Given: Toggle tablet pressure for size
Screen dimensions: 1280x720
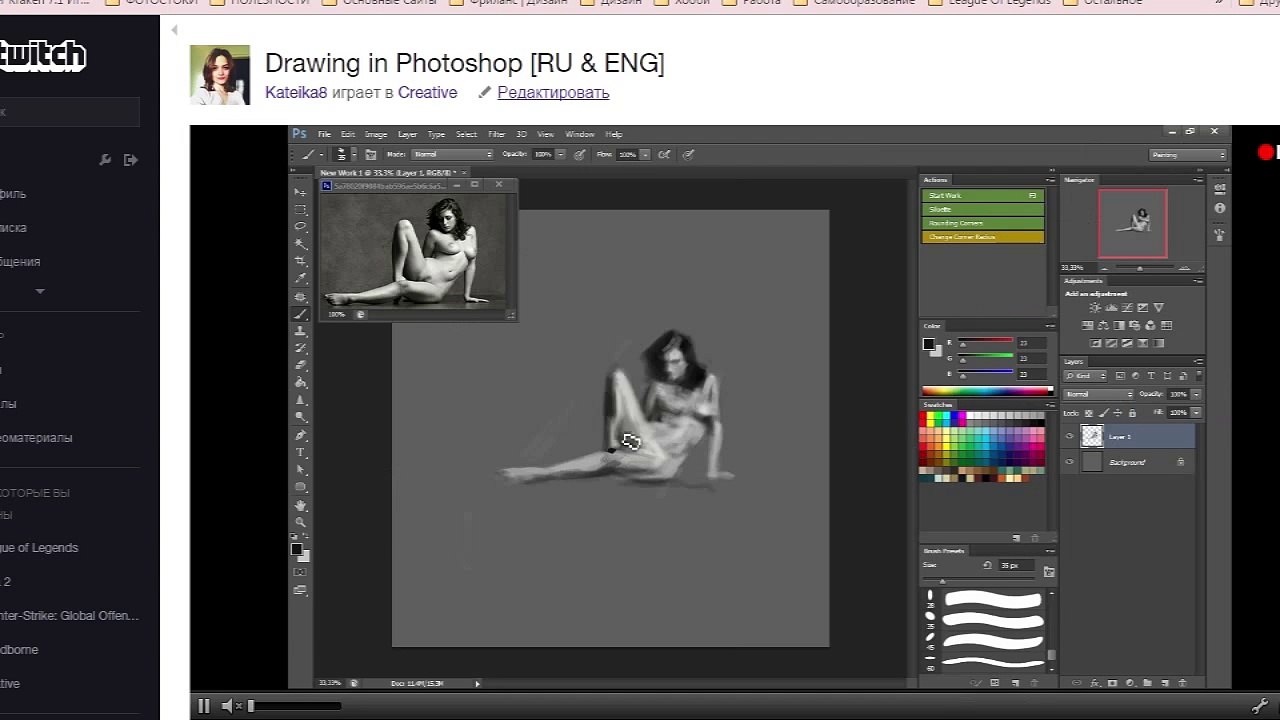Looking at the screenshot, I should 688,154.
